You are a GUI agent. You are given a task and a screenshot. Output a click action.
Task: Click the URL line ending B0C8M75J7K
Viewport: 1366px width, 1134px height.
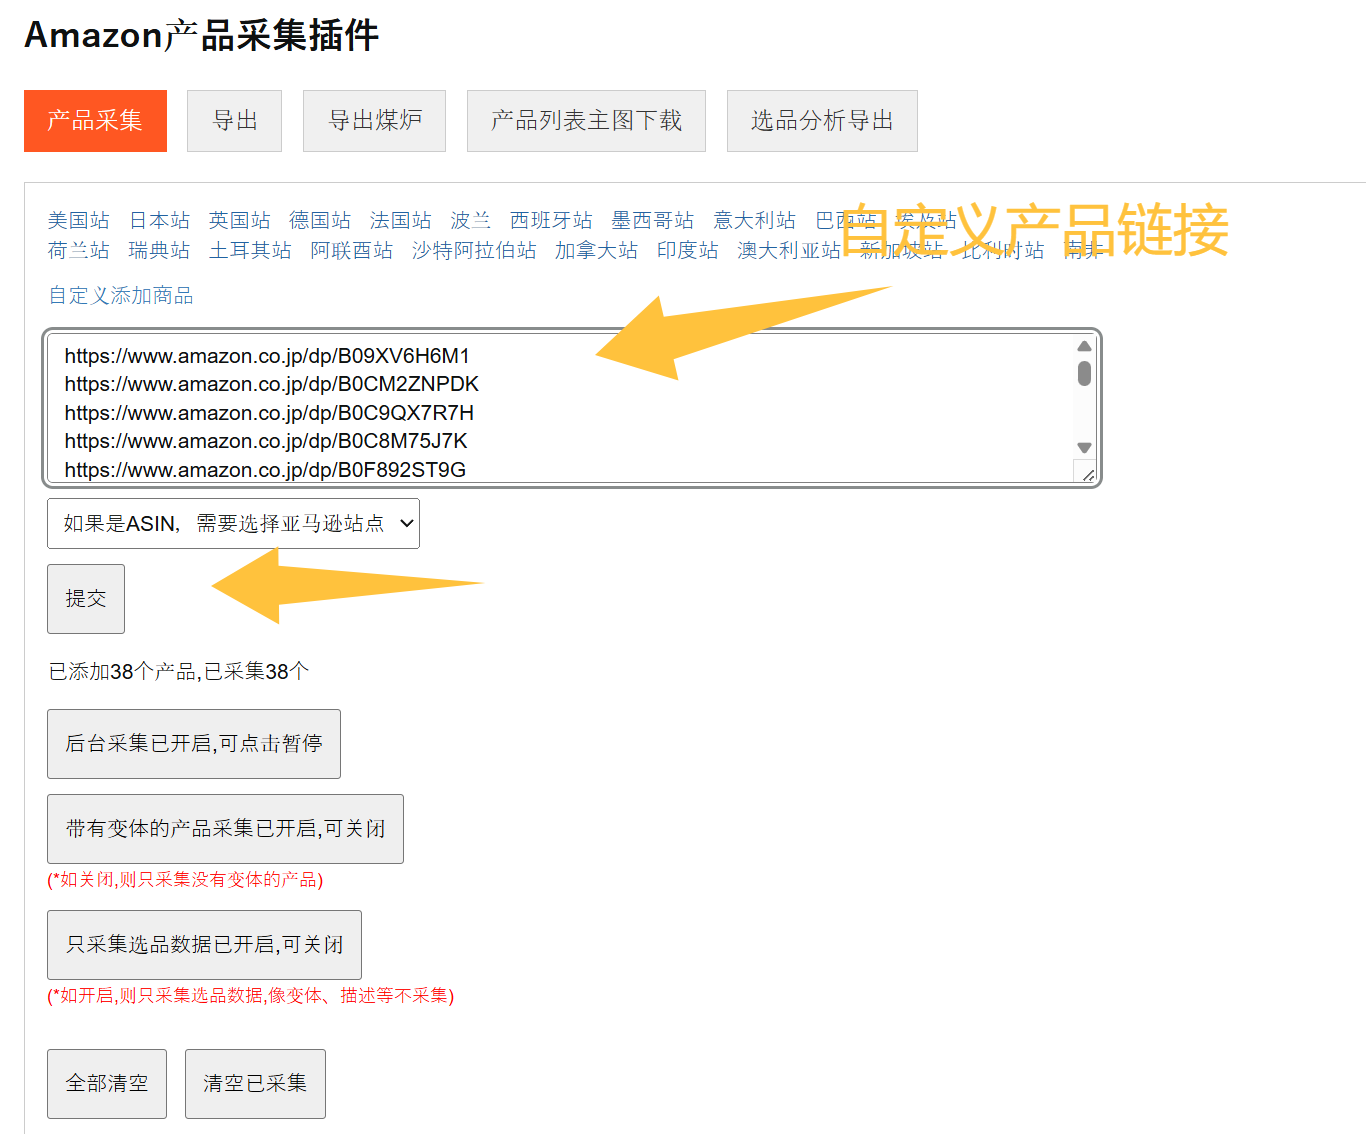point(266,441)
